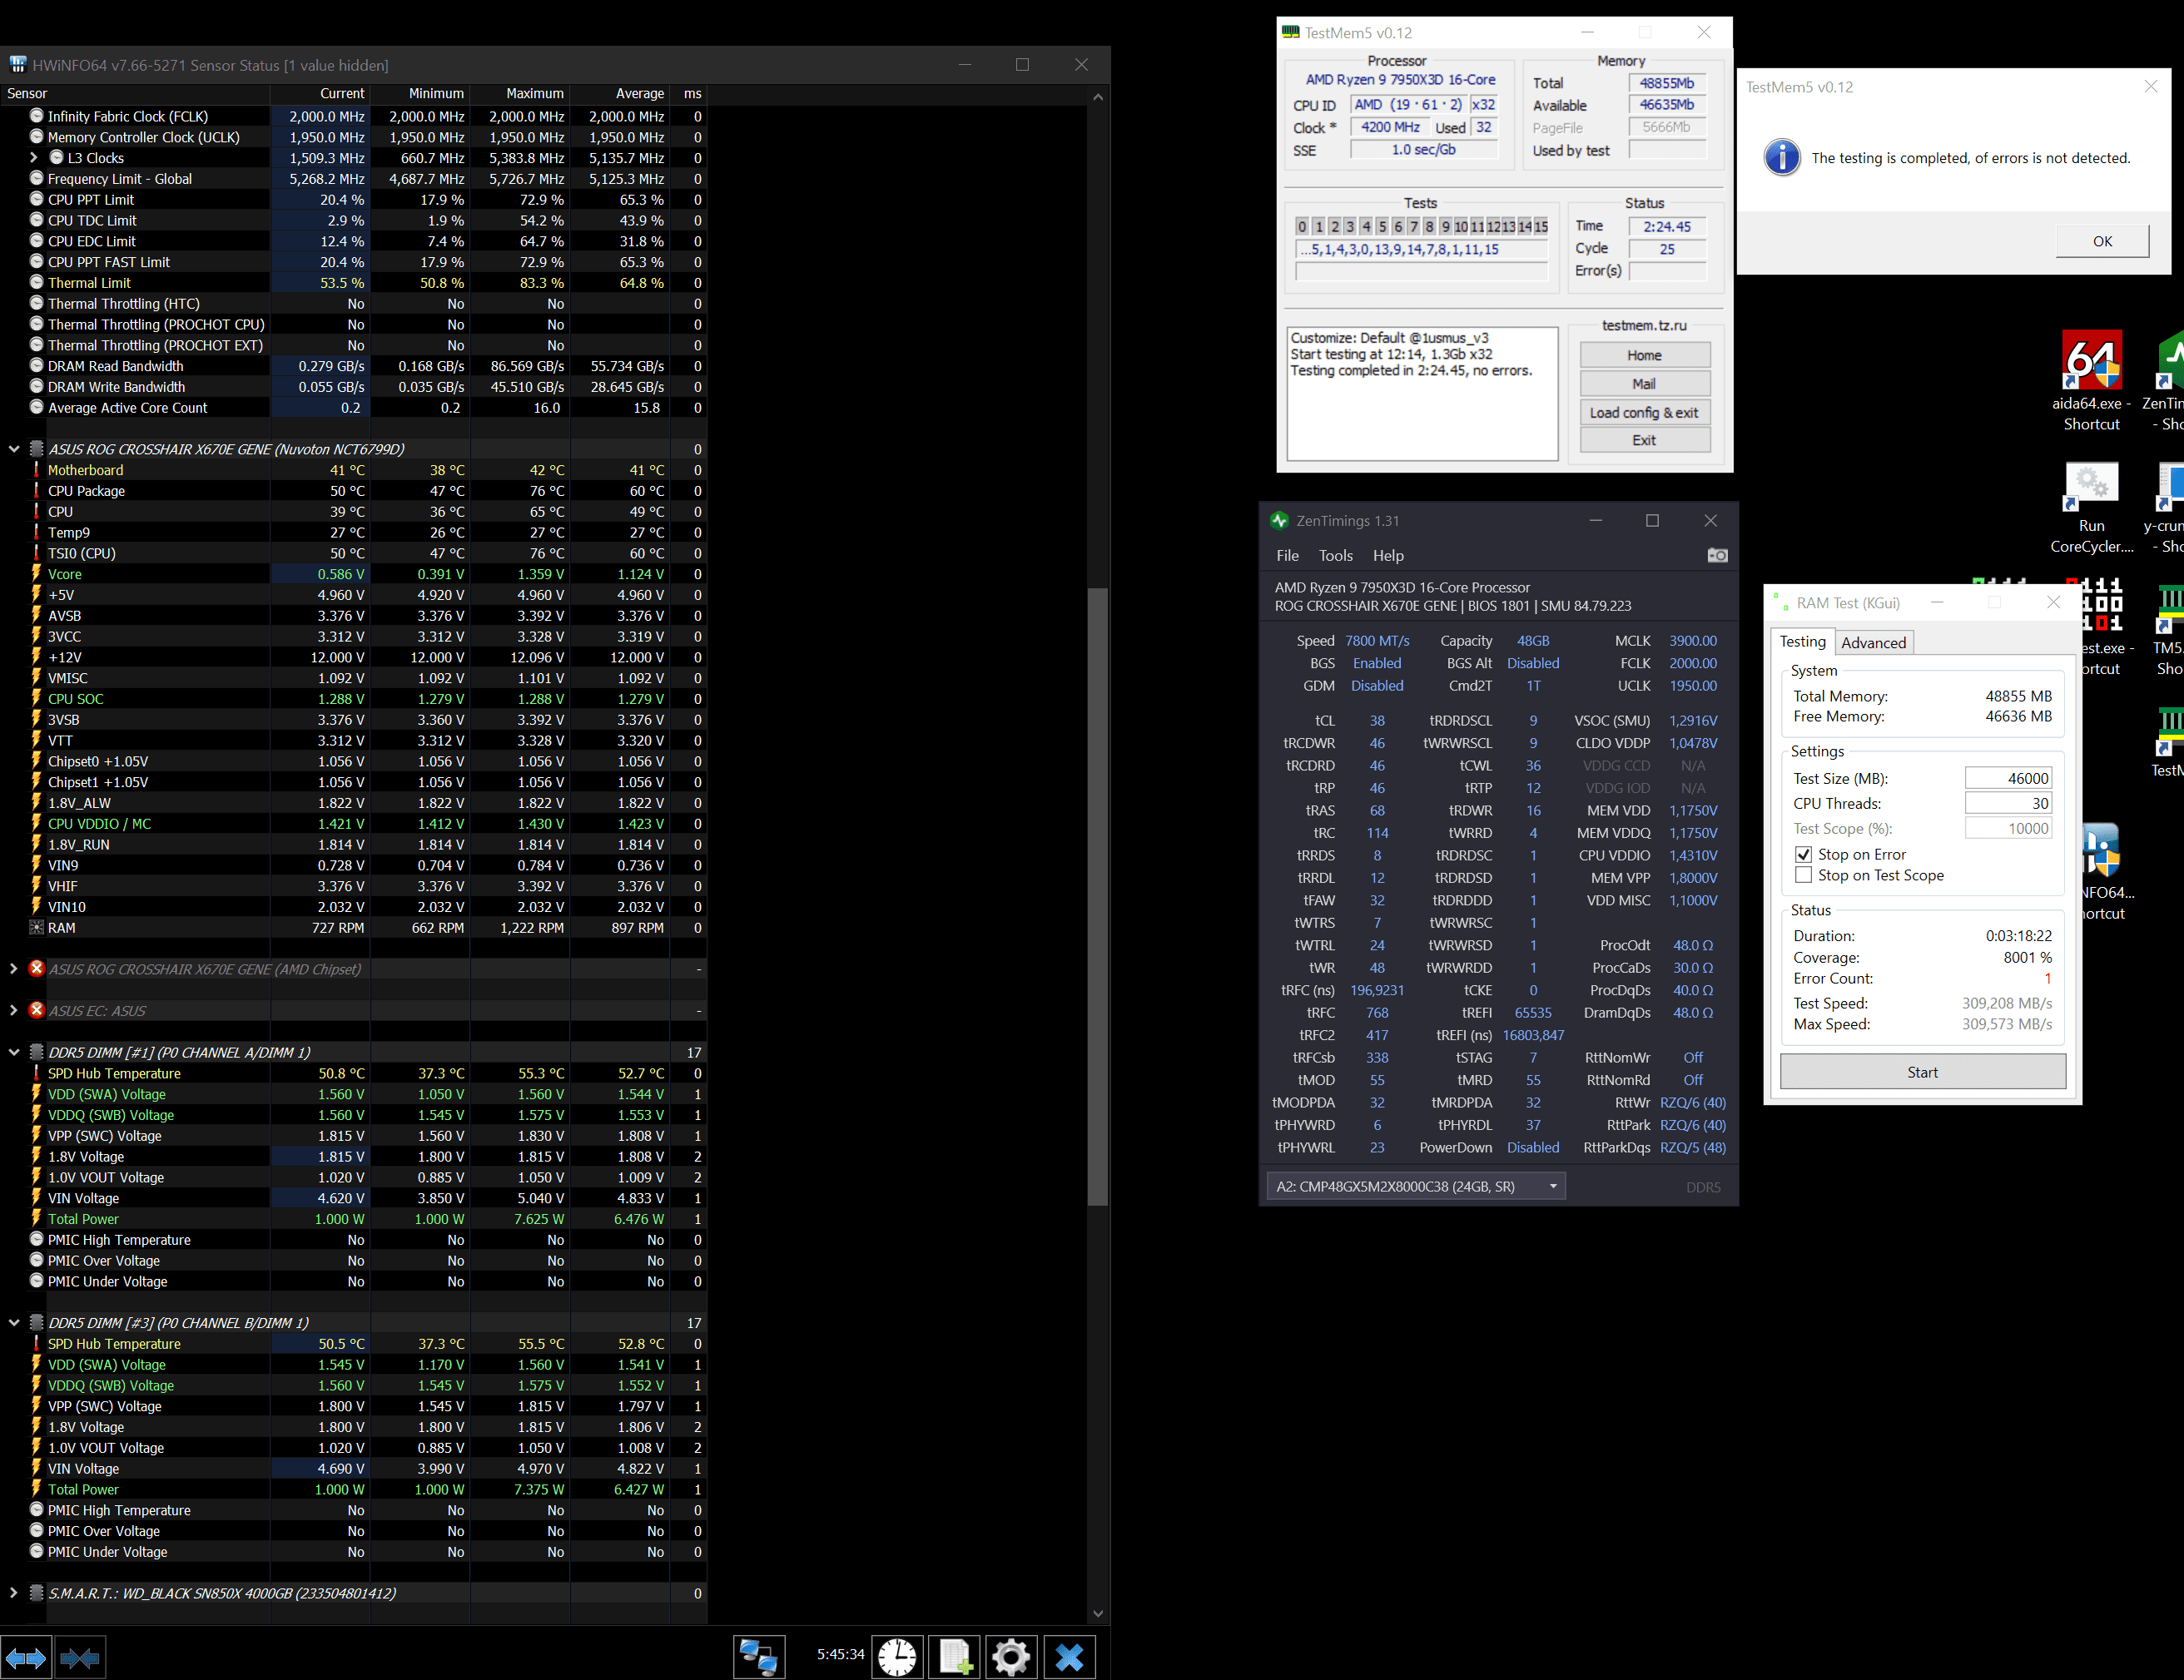The height and width of the screenshot is (1680, 2184).
Task: Click the Test Size (MB) field
Action: point(2008,779)
